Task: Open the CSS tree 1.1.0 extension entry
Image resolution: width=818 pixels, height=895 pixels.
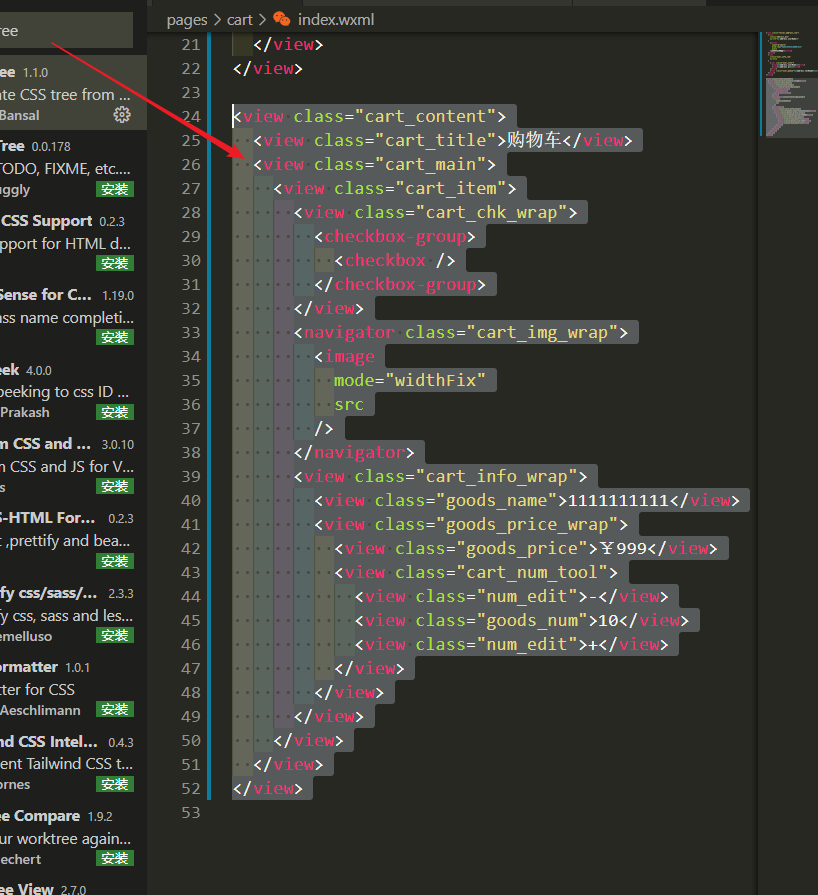Action: coord(73,93)
